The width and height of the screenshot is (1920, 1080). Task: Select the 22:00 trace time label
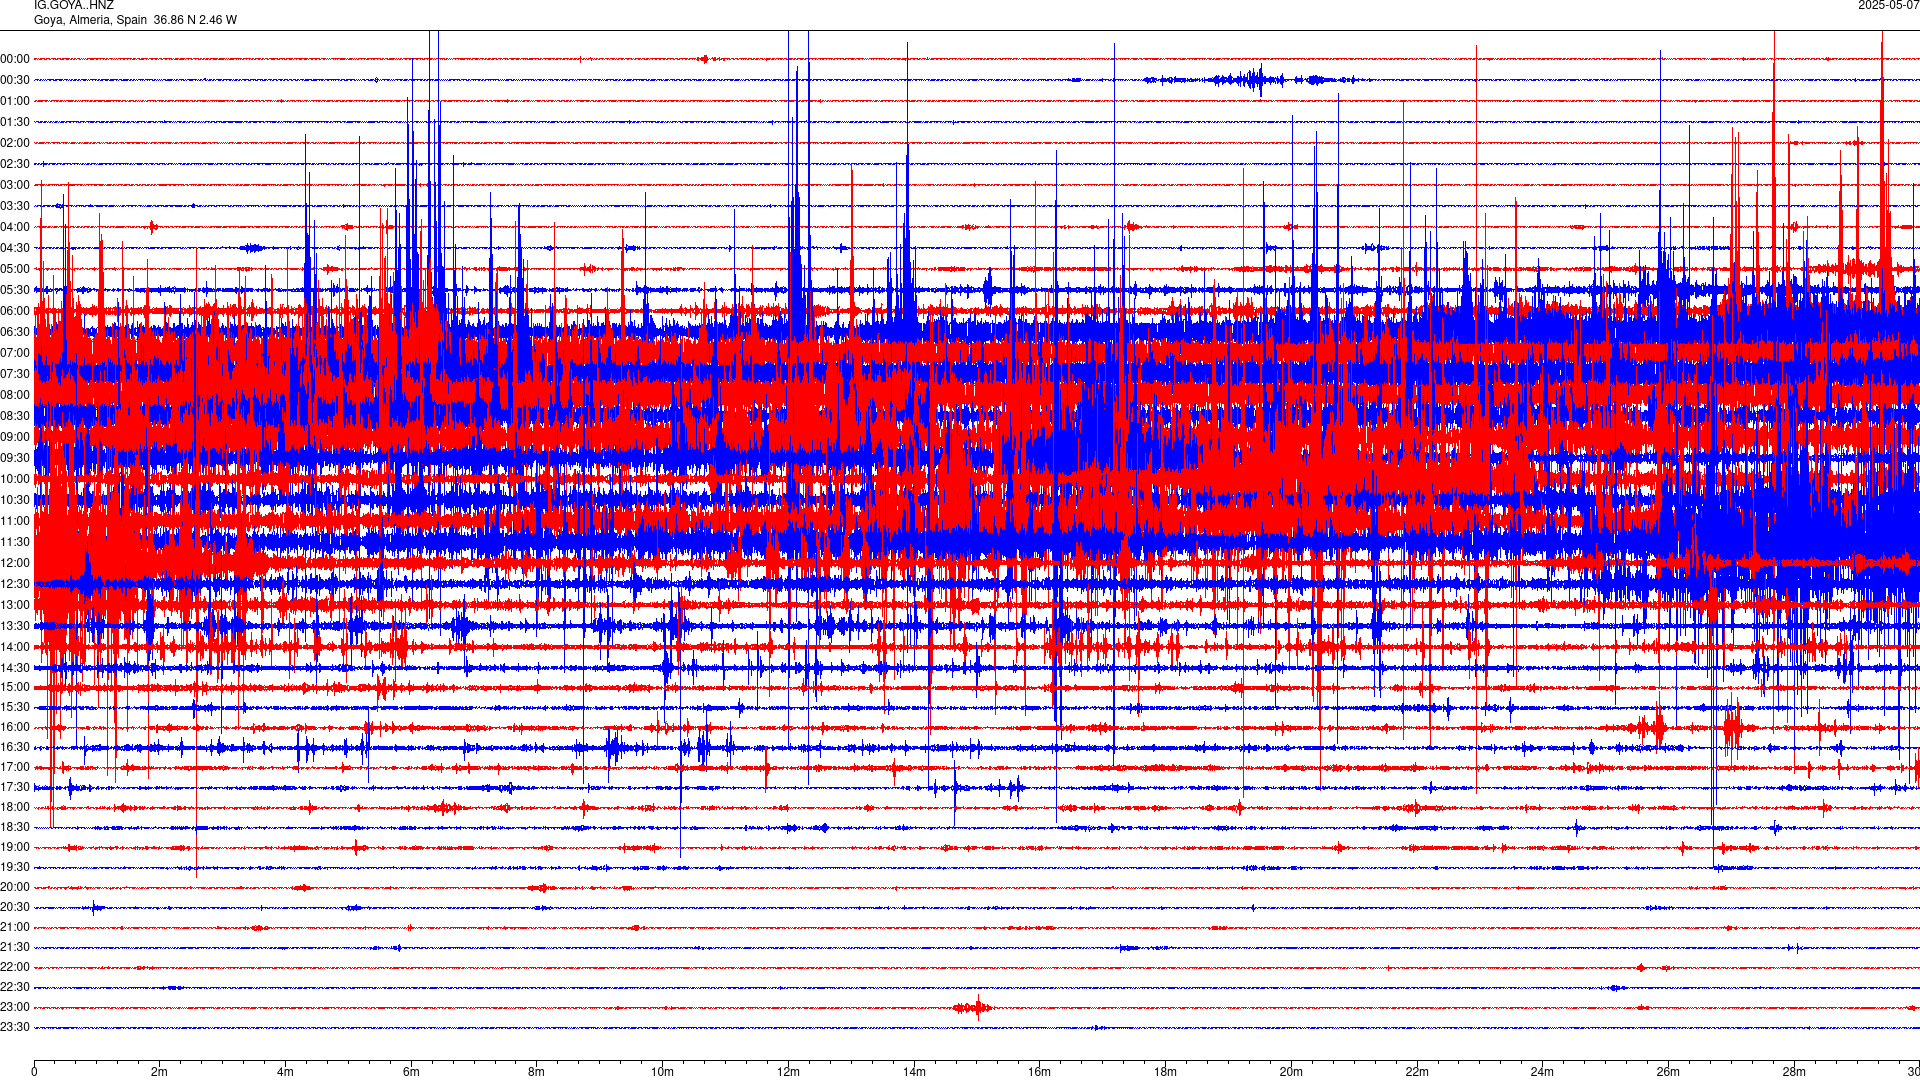(15, 967)
